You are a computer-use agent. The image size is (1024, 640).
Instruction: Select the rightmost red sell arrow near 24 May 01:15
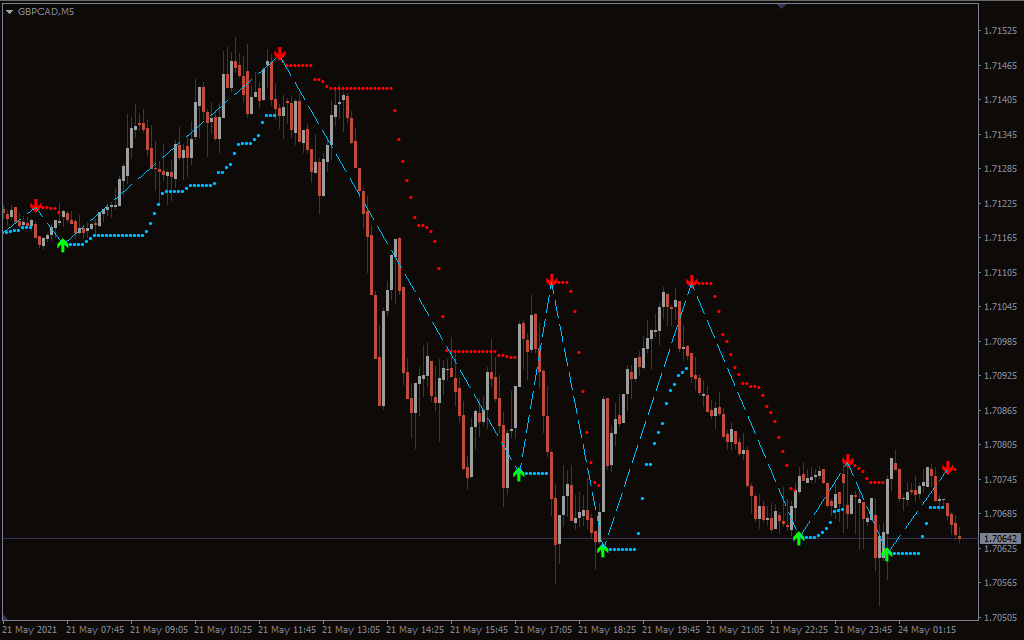949,466
